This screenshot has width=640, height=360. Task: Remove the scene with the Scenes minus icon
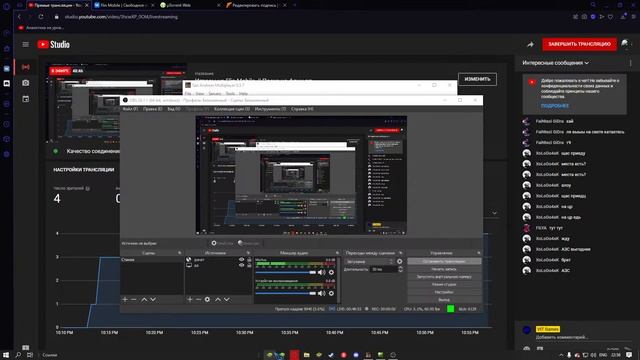click(133, 300)
